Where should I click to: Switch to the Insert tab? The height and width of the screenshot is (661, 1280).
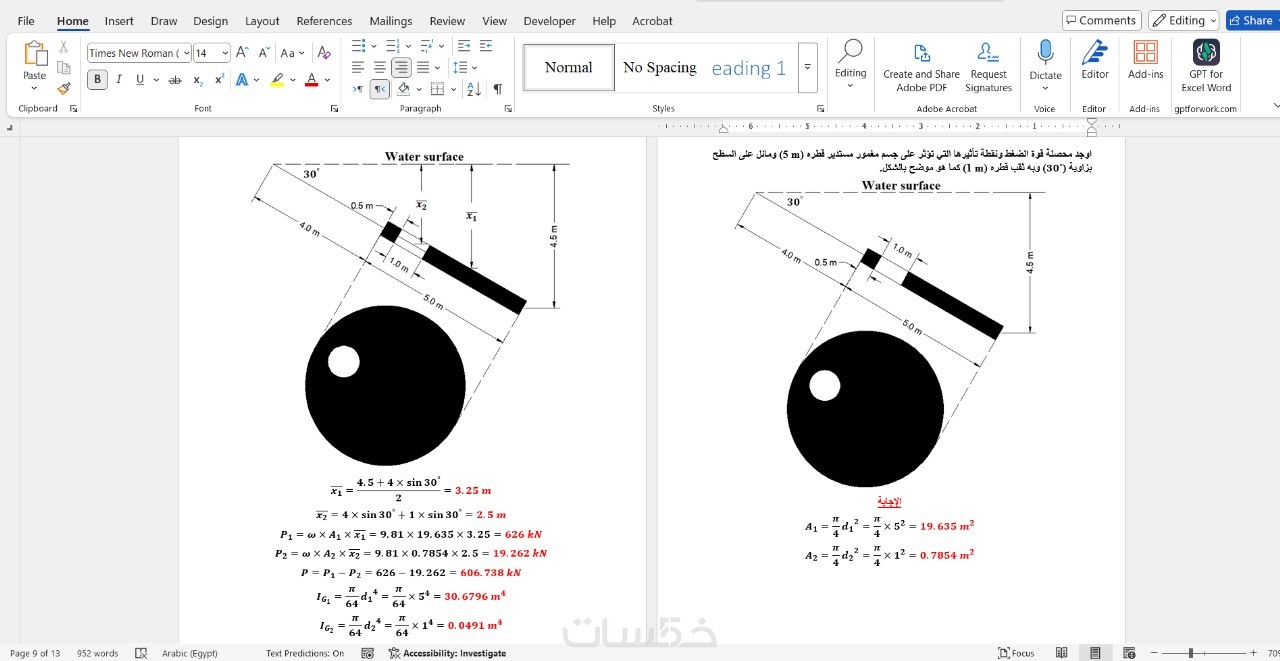(x=119, y=21)
